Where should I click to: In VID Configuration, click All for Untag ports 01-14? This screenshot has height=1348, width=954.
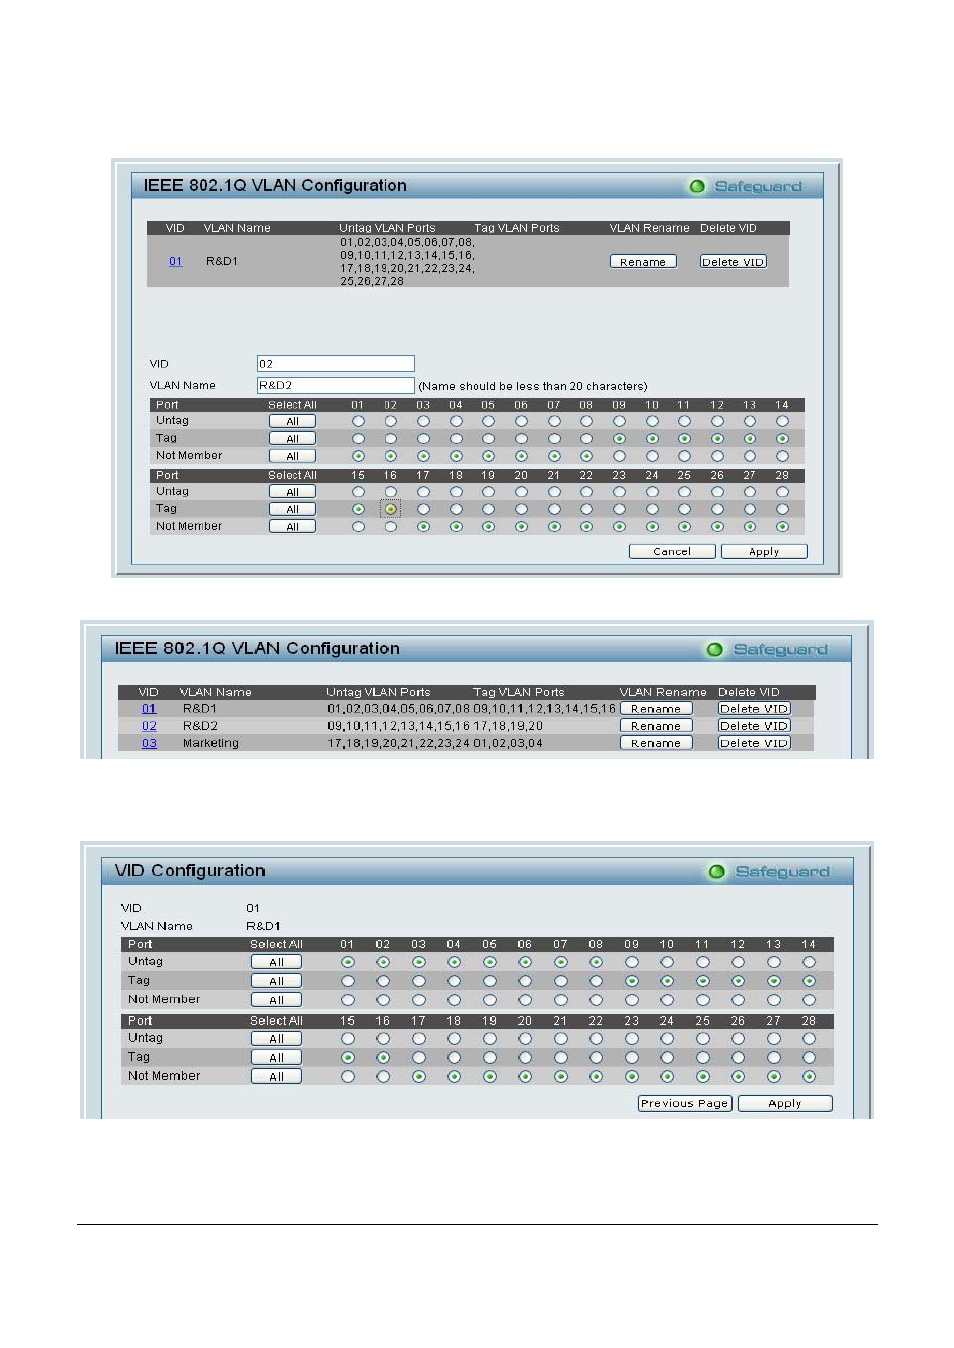pos(276,962)
